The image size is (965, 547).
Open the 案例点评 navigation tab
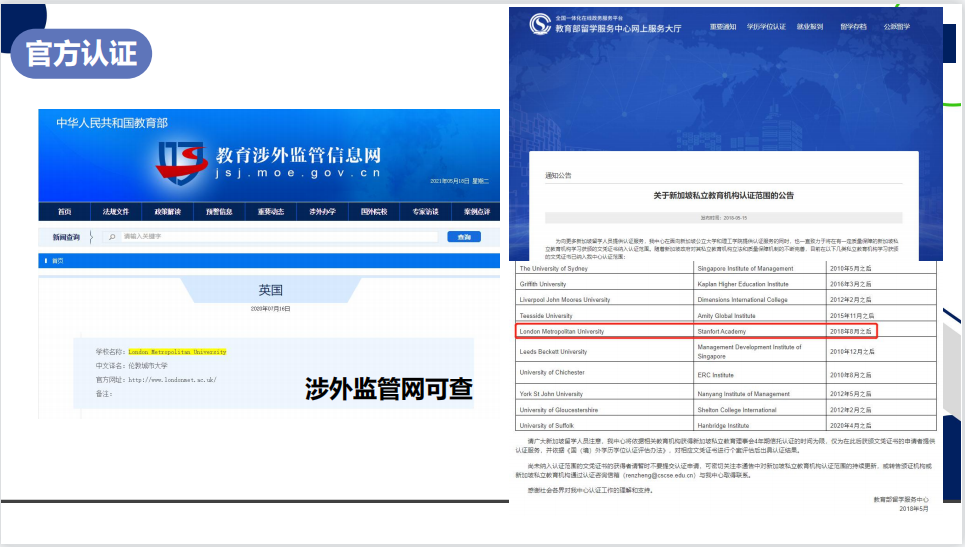click(476, 212)
